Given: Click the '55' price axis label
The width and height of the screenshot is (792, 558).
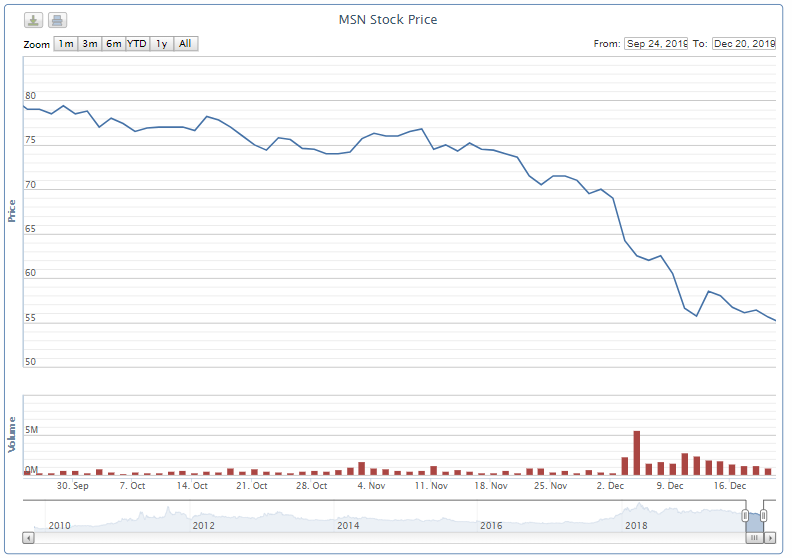Looking at the screenshot, I should click(x=31, y=318).
